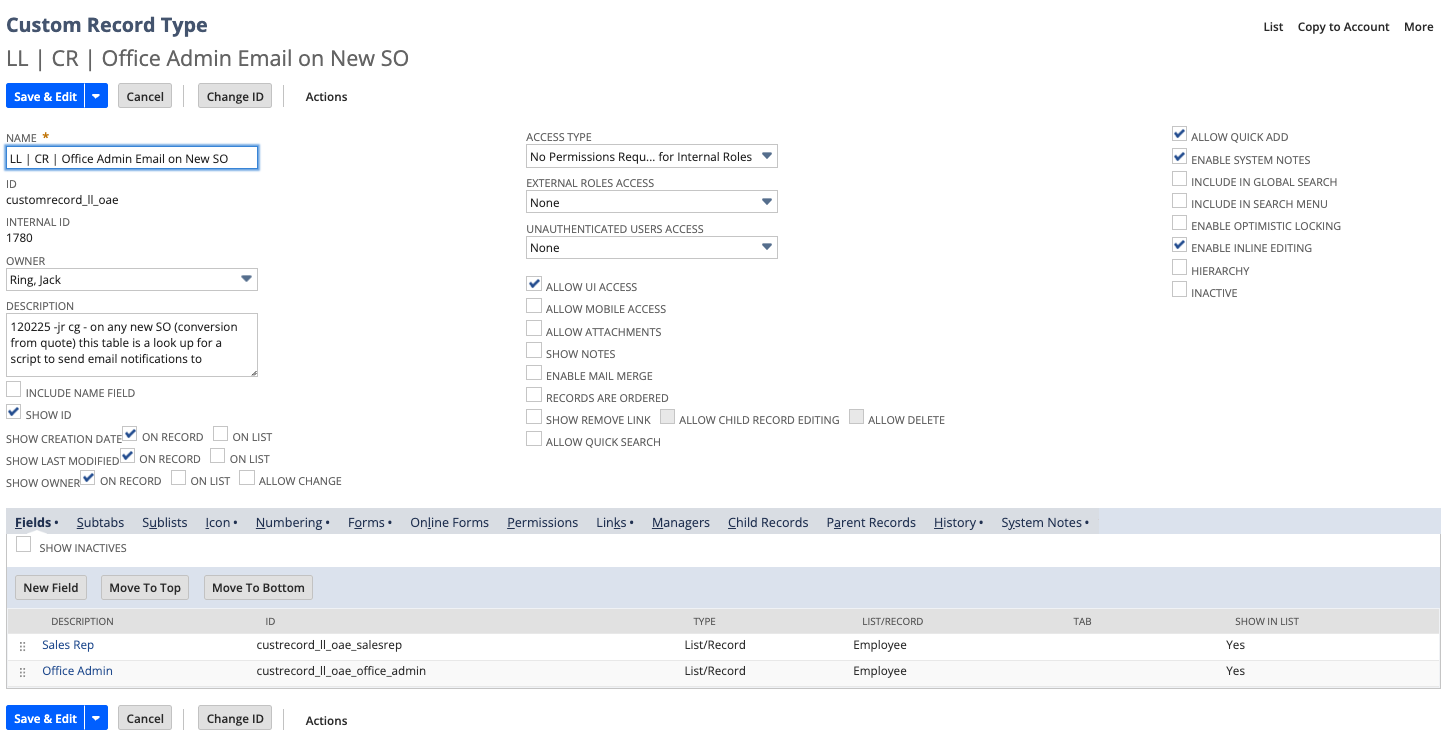Click the New Field button
The width and height of the screenshot is (1451, 750).
51,587
